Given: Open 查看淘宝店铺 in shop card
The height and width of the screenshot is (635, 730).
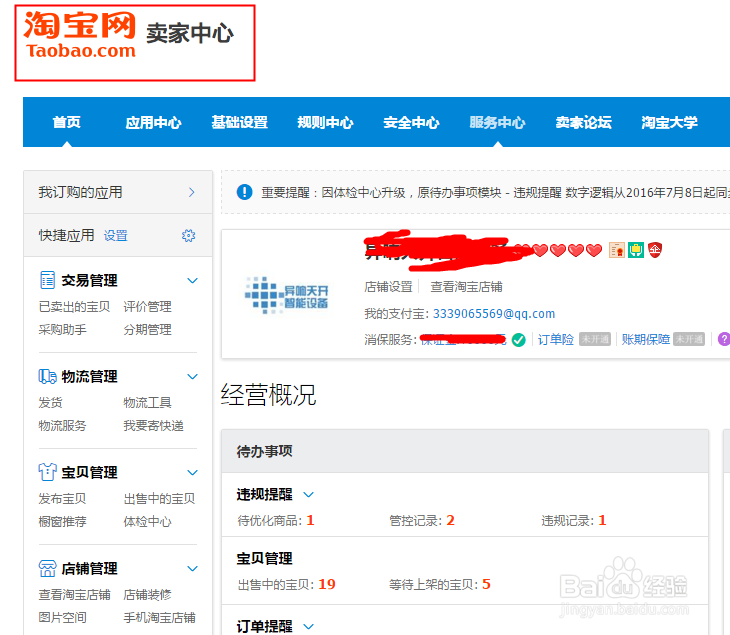Looking at the screenshot, I should (x=466, y=287).
